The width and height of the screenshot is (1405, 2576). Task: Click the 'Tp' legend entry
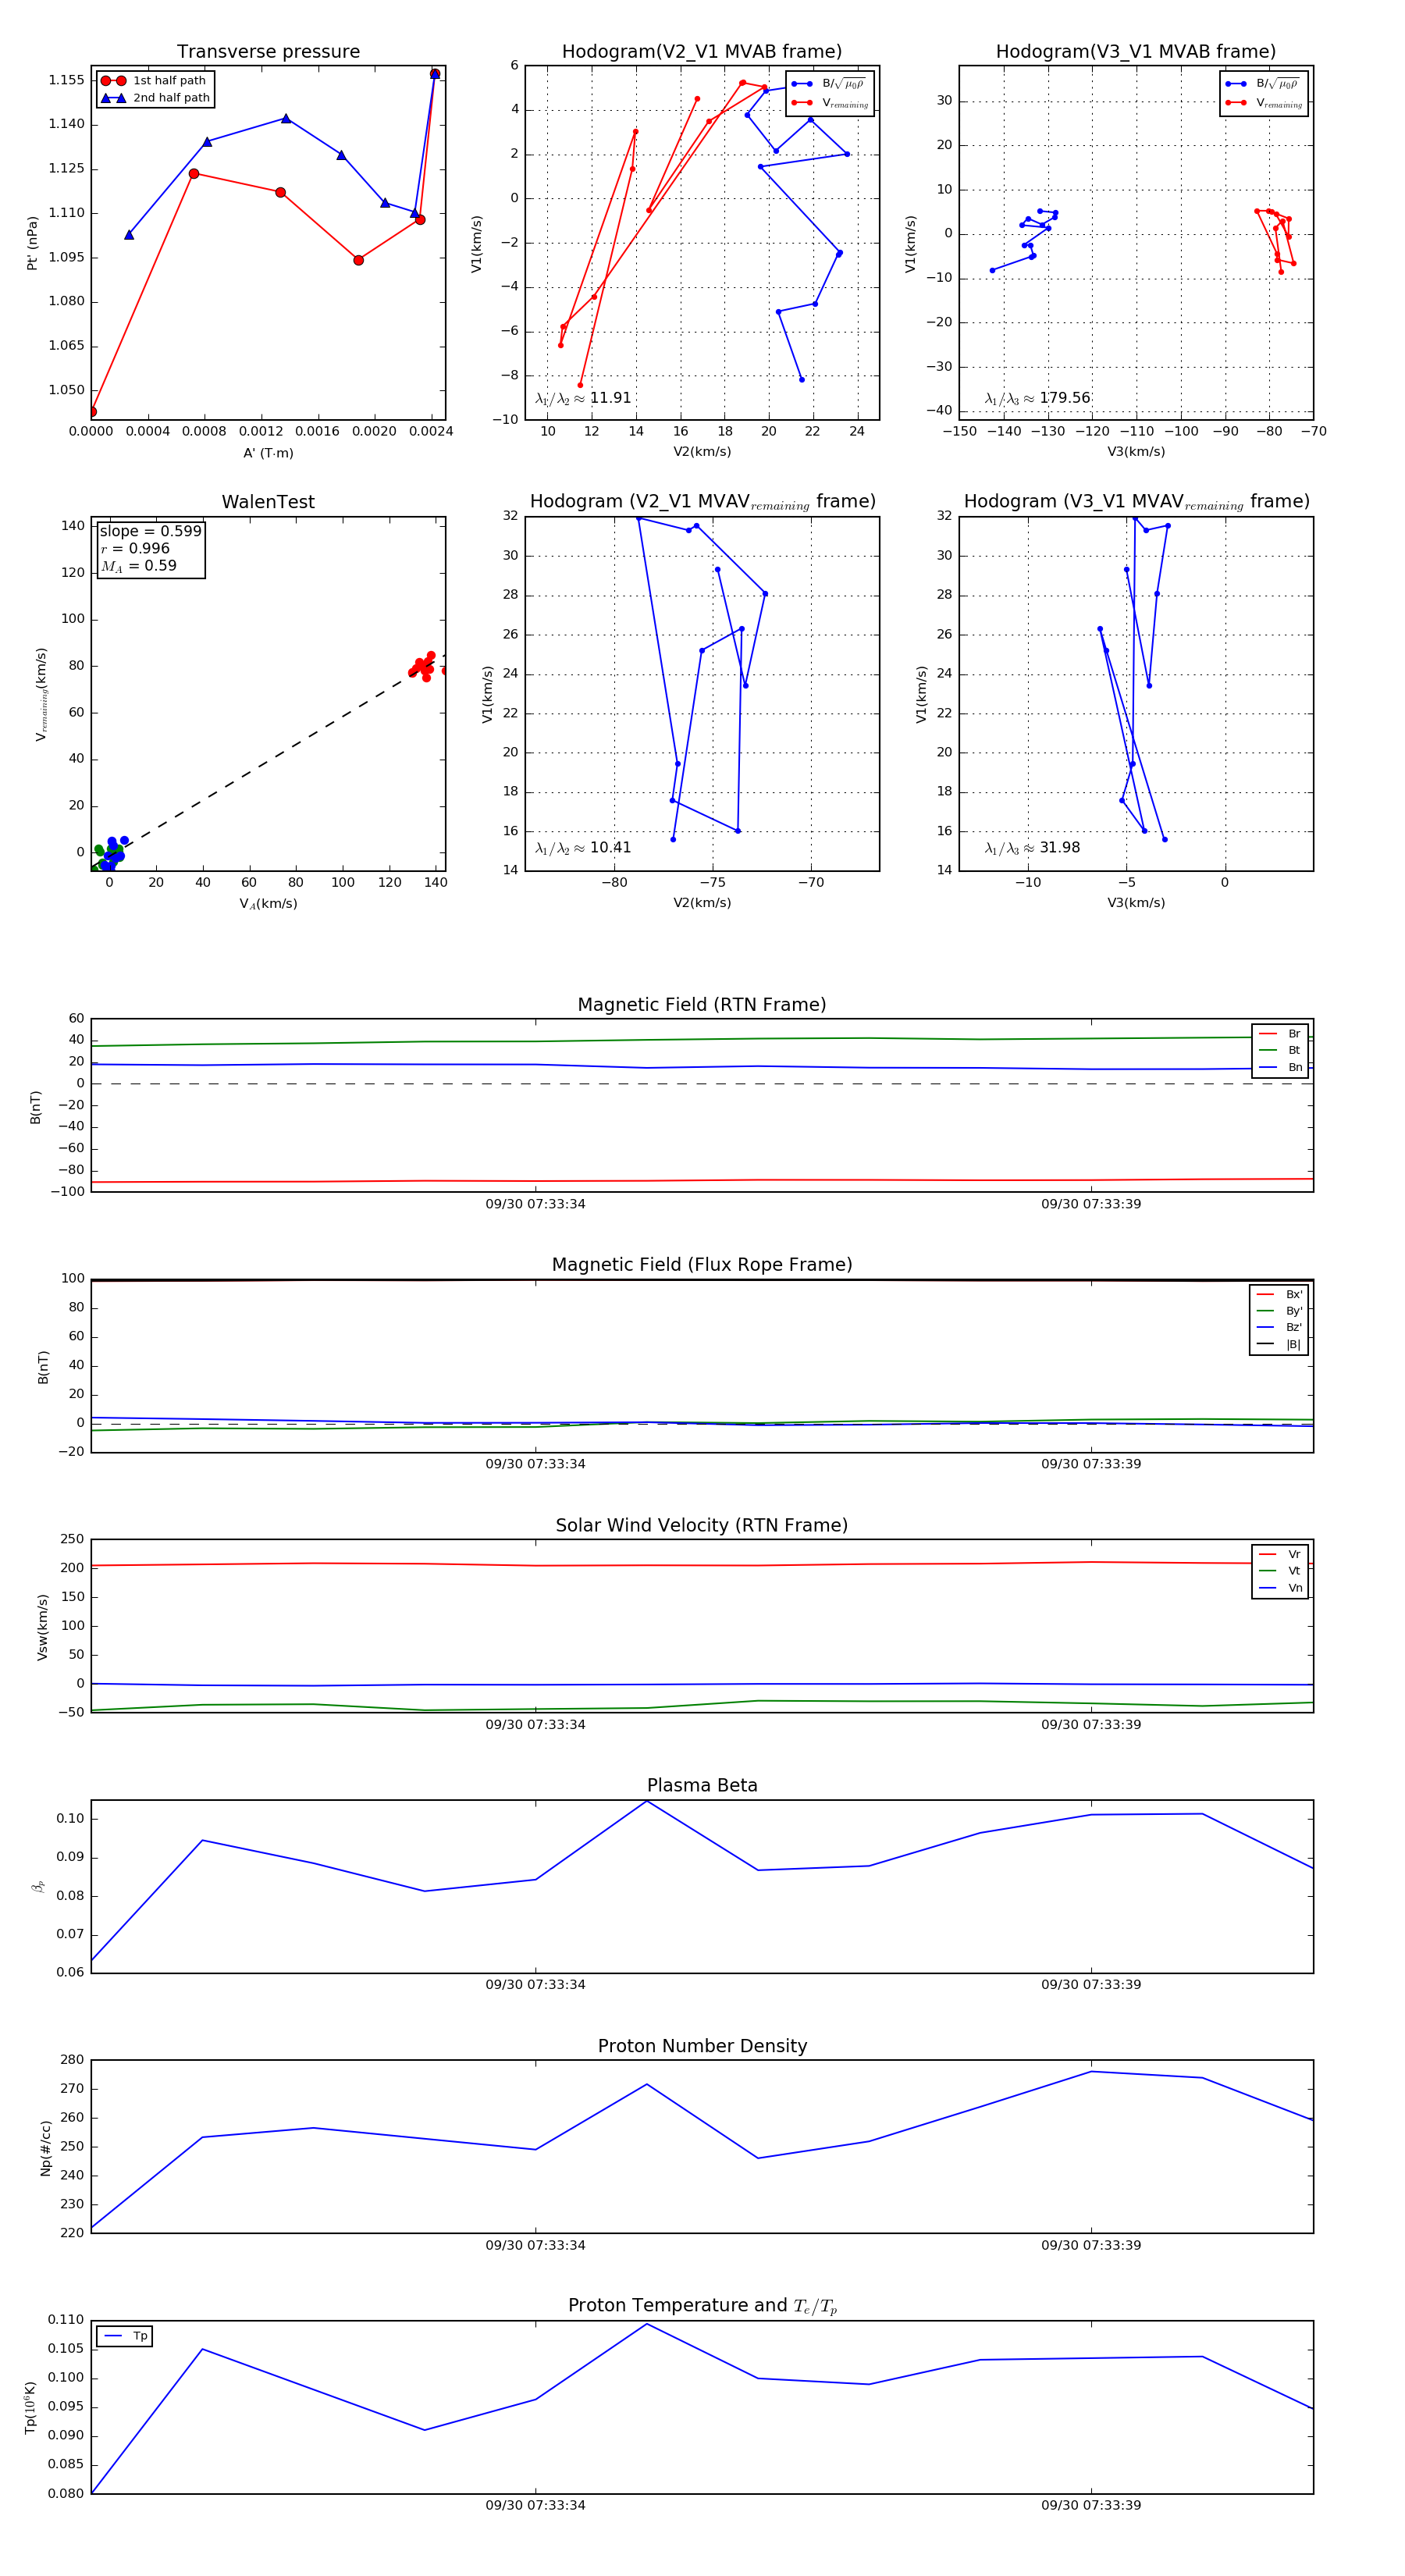coord(125,2337)
